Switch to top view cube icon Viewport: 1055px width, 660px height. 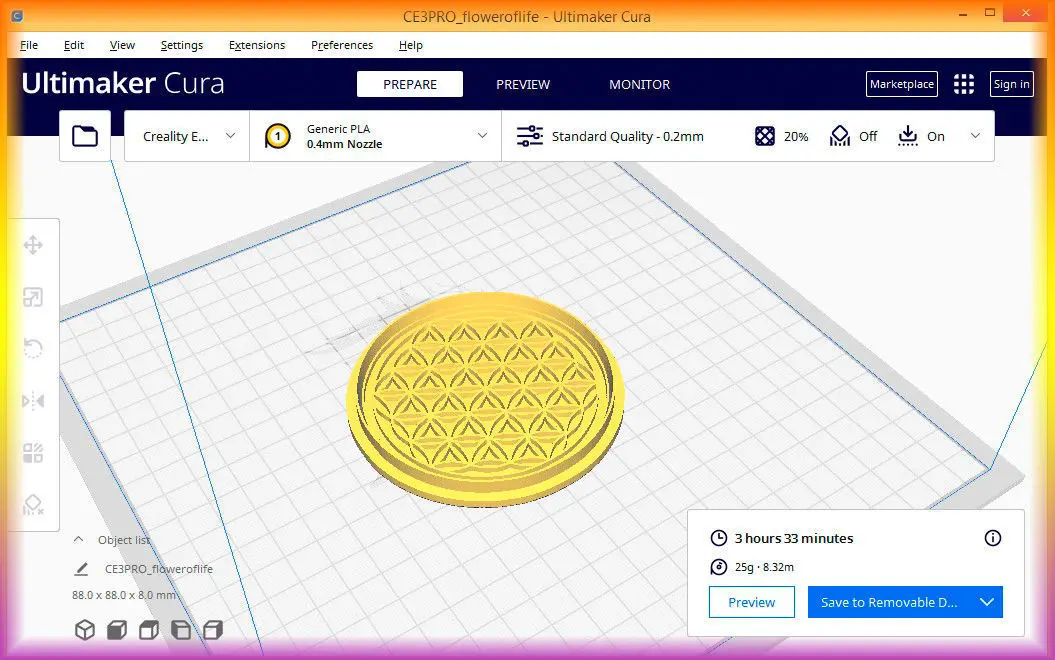tap(149, 630)
